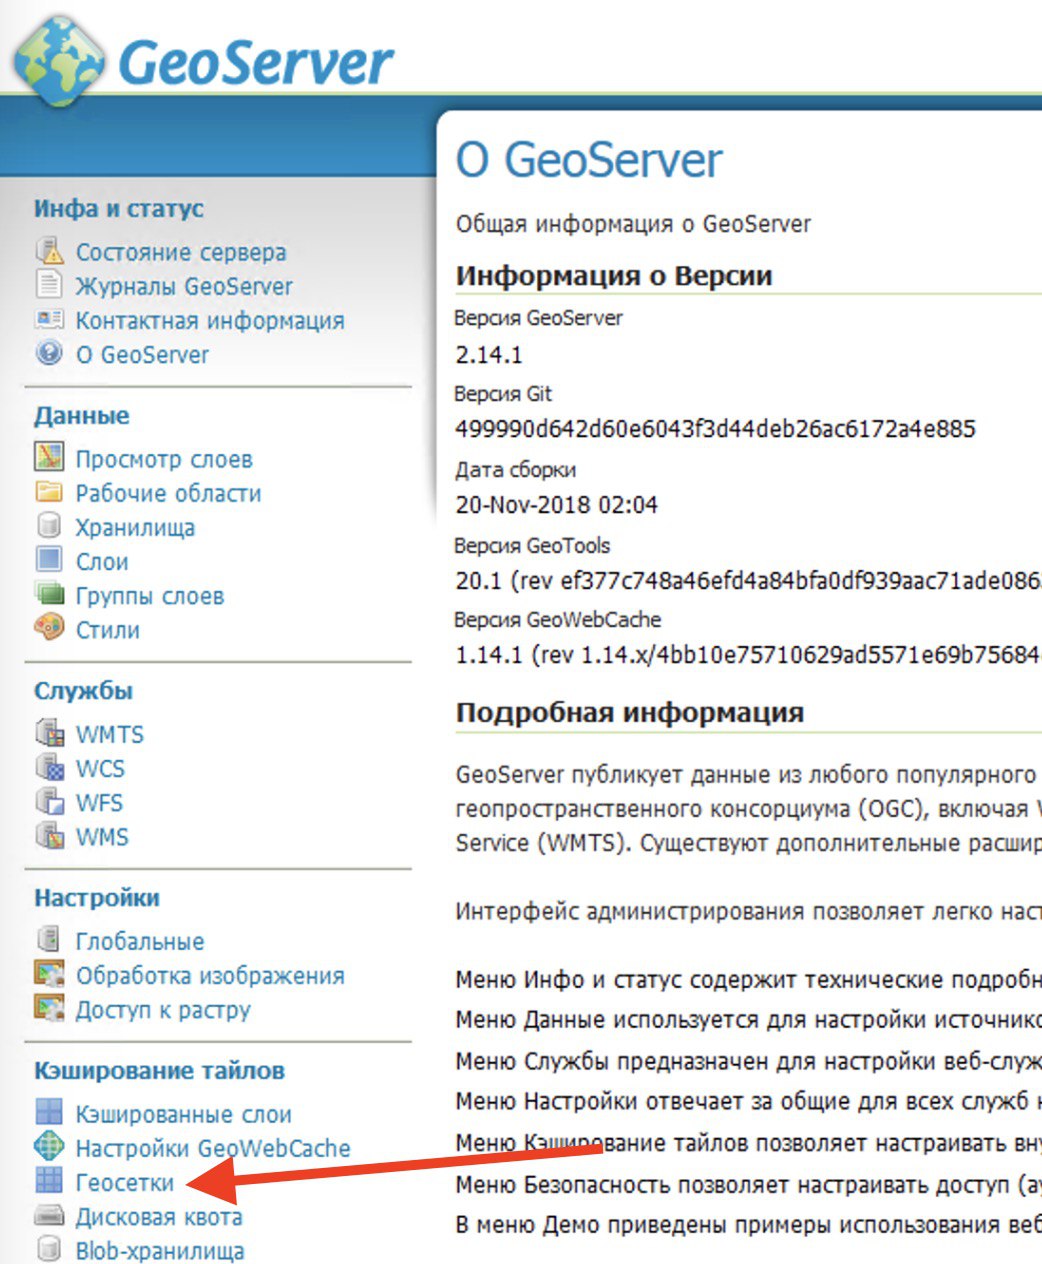
Task: Click the WFS service icon
Action: tap(50, 800)
